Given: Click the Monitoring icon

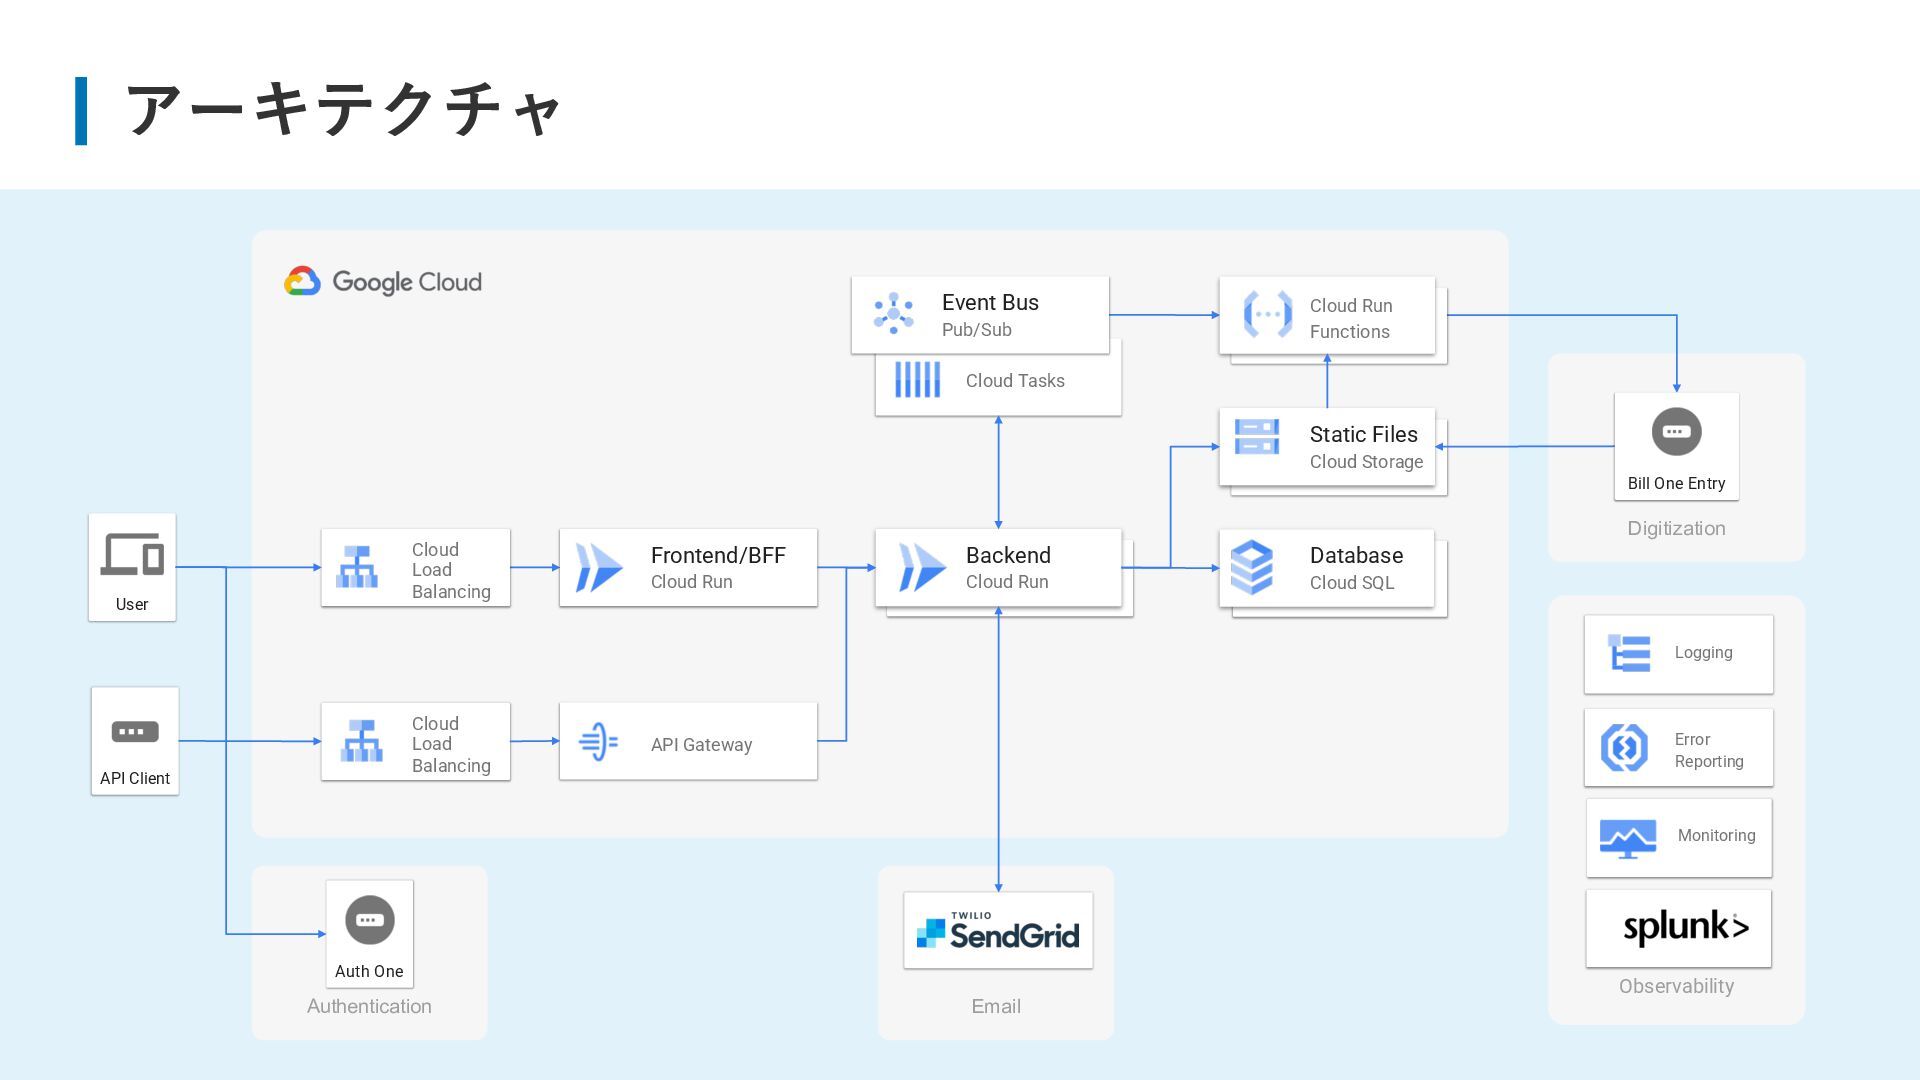Looking at the screenshot, I should [x=1627, y=838].
